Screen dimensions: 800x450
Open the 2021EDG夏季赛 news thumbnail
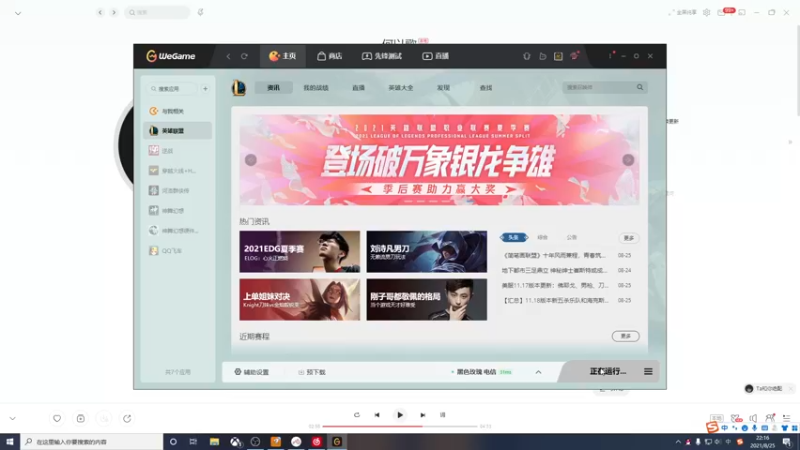point(299,252)
